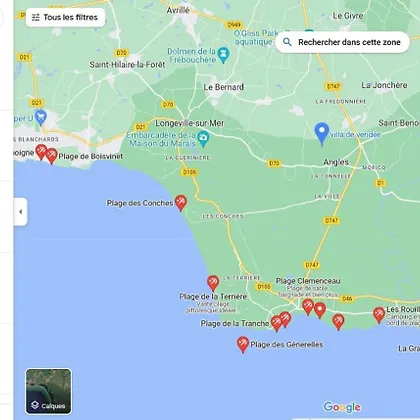
Task: Click the selected Plage Clemenceau red pin
Action: [x=320, y=310]
